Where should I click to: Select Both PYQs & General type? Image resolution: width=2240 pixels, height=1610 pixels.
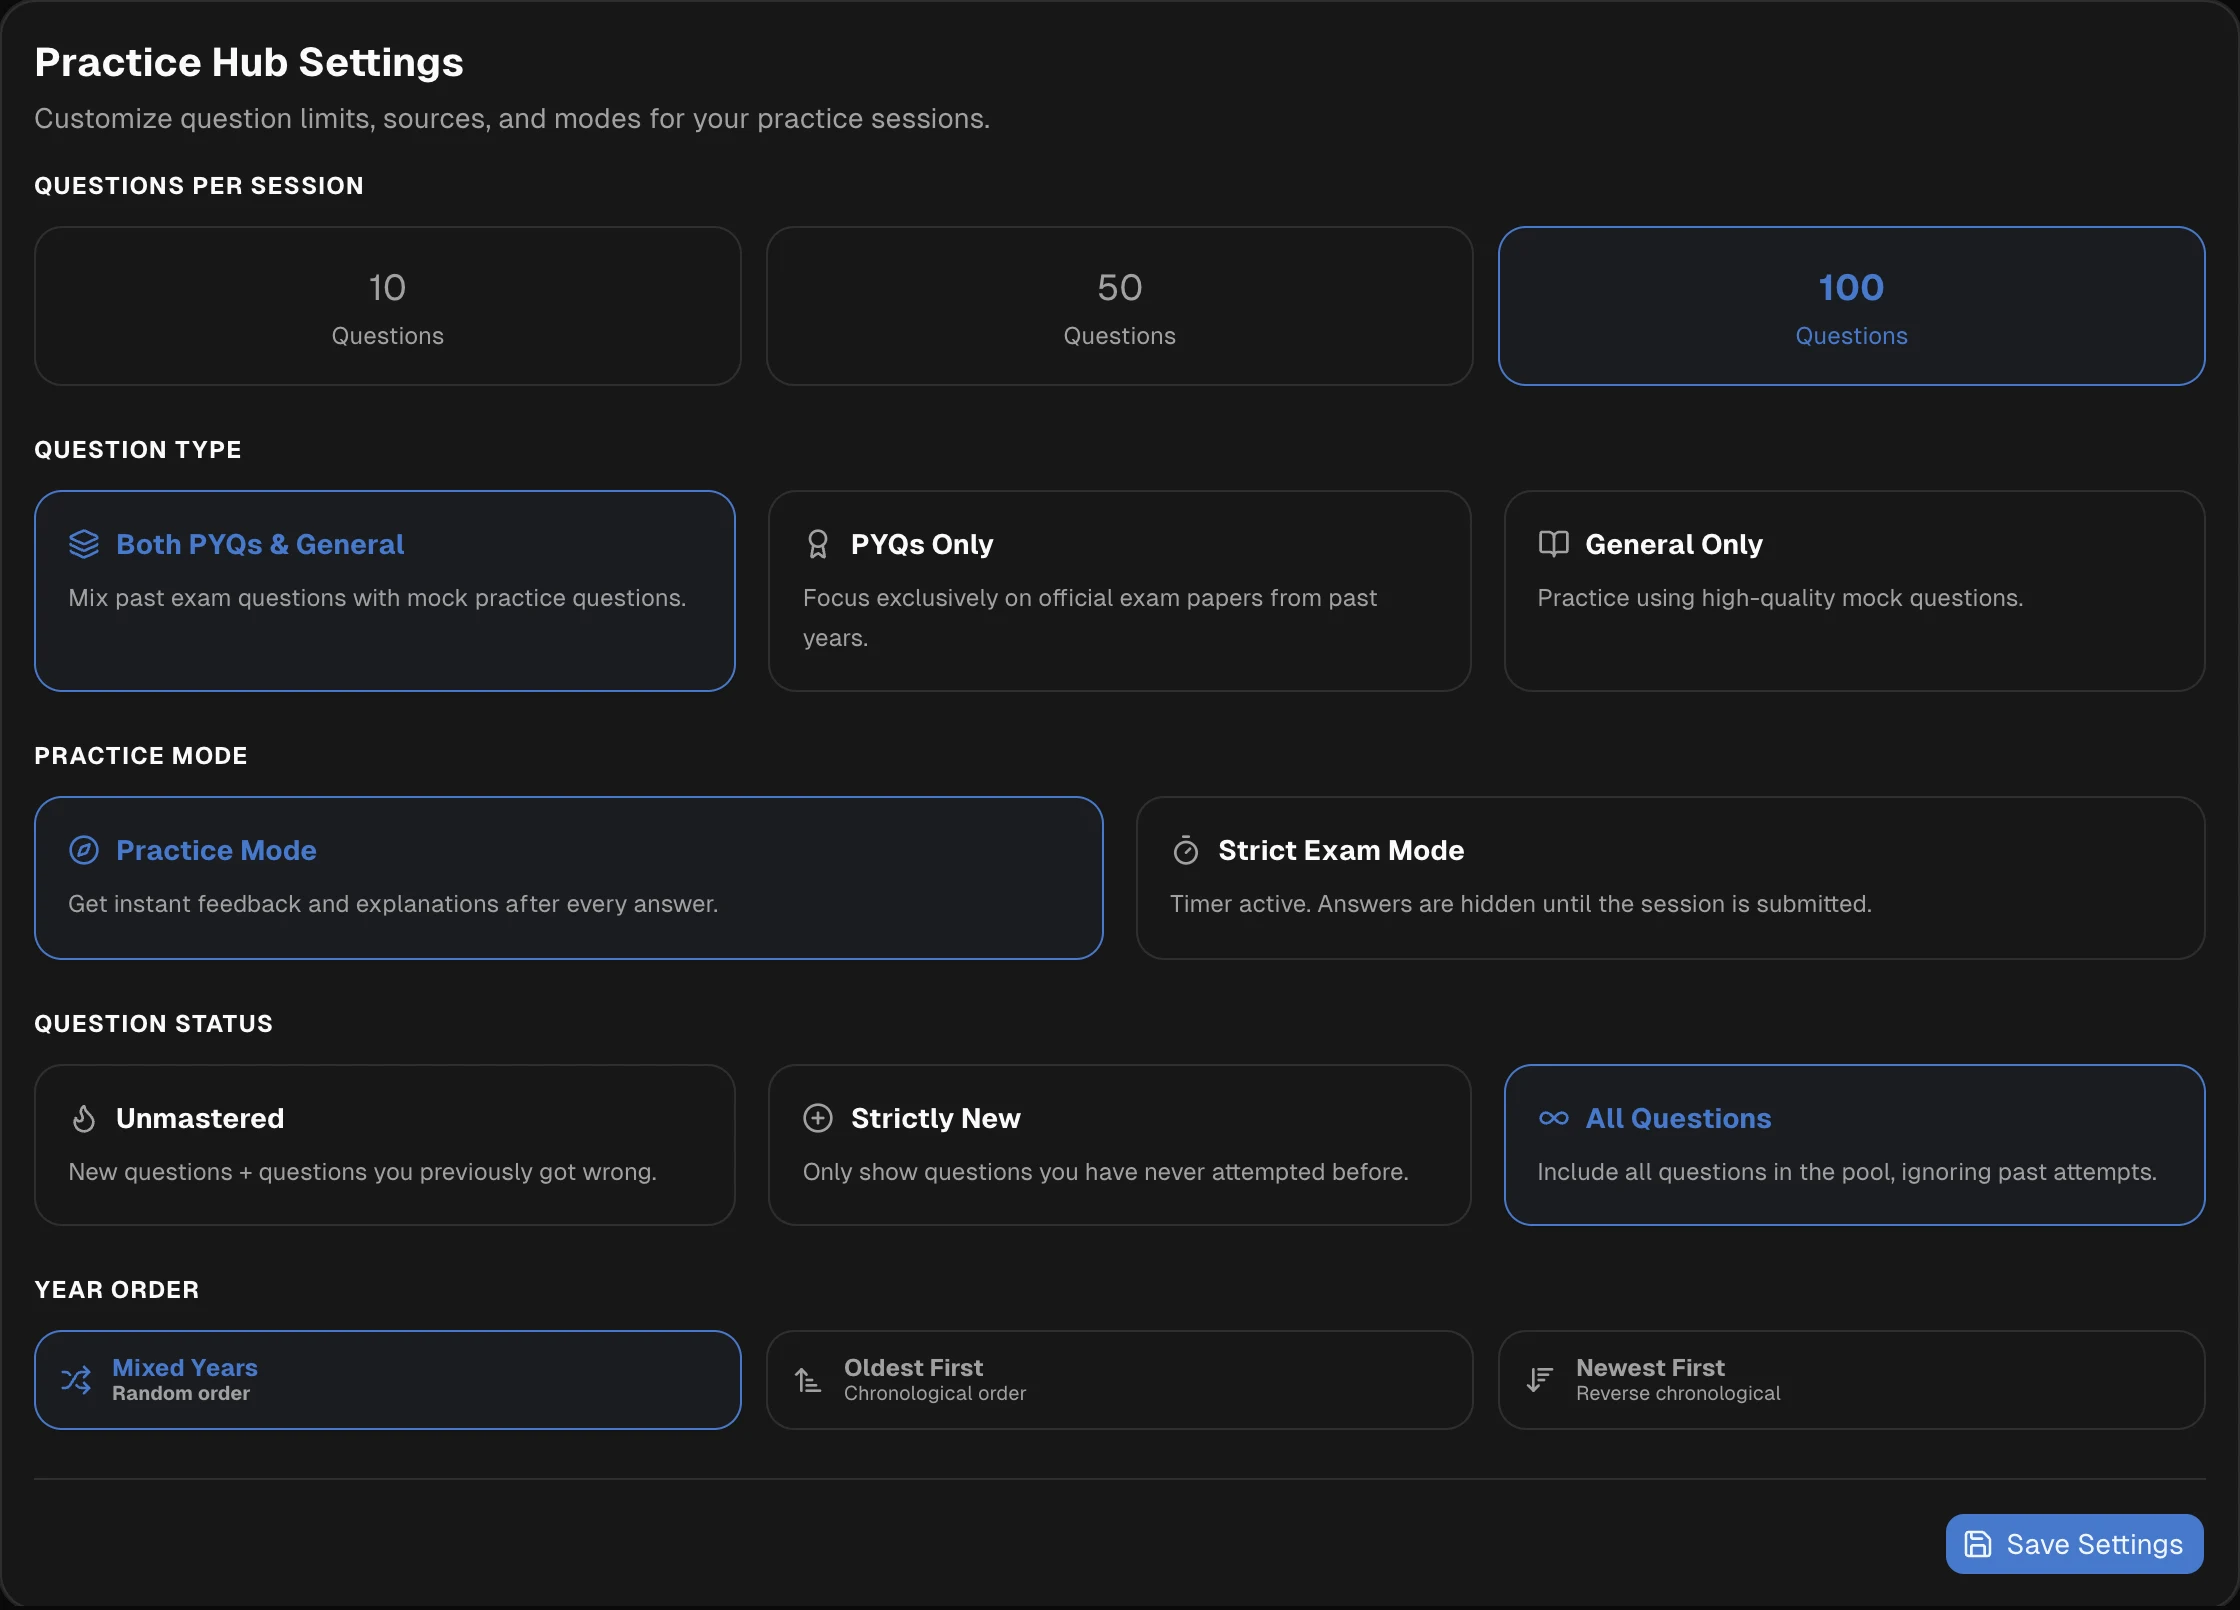(385, 591)
